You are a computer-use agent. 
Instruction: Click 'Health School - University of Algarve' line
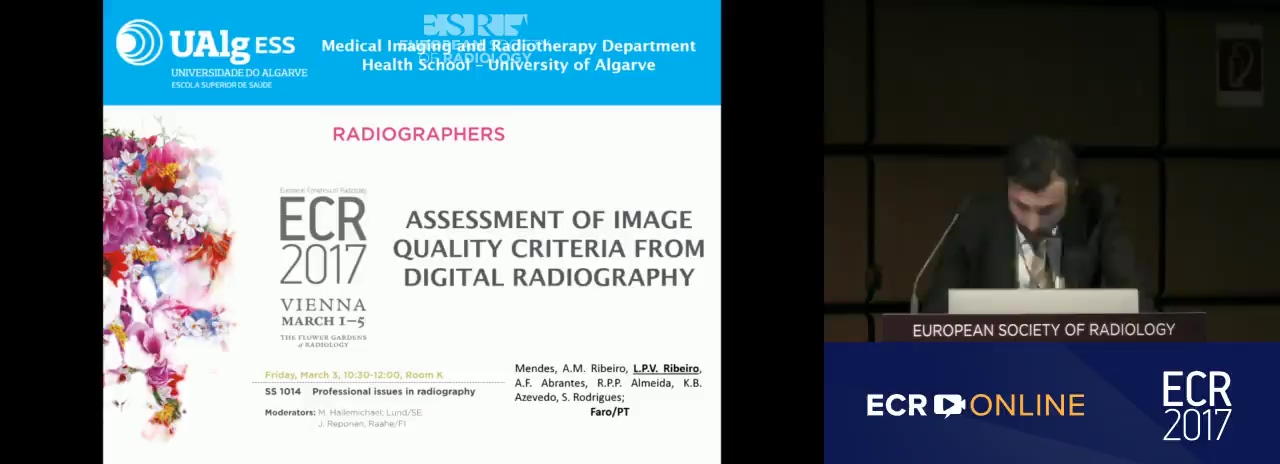point(508,65)
